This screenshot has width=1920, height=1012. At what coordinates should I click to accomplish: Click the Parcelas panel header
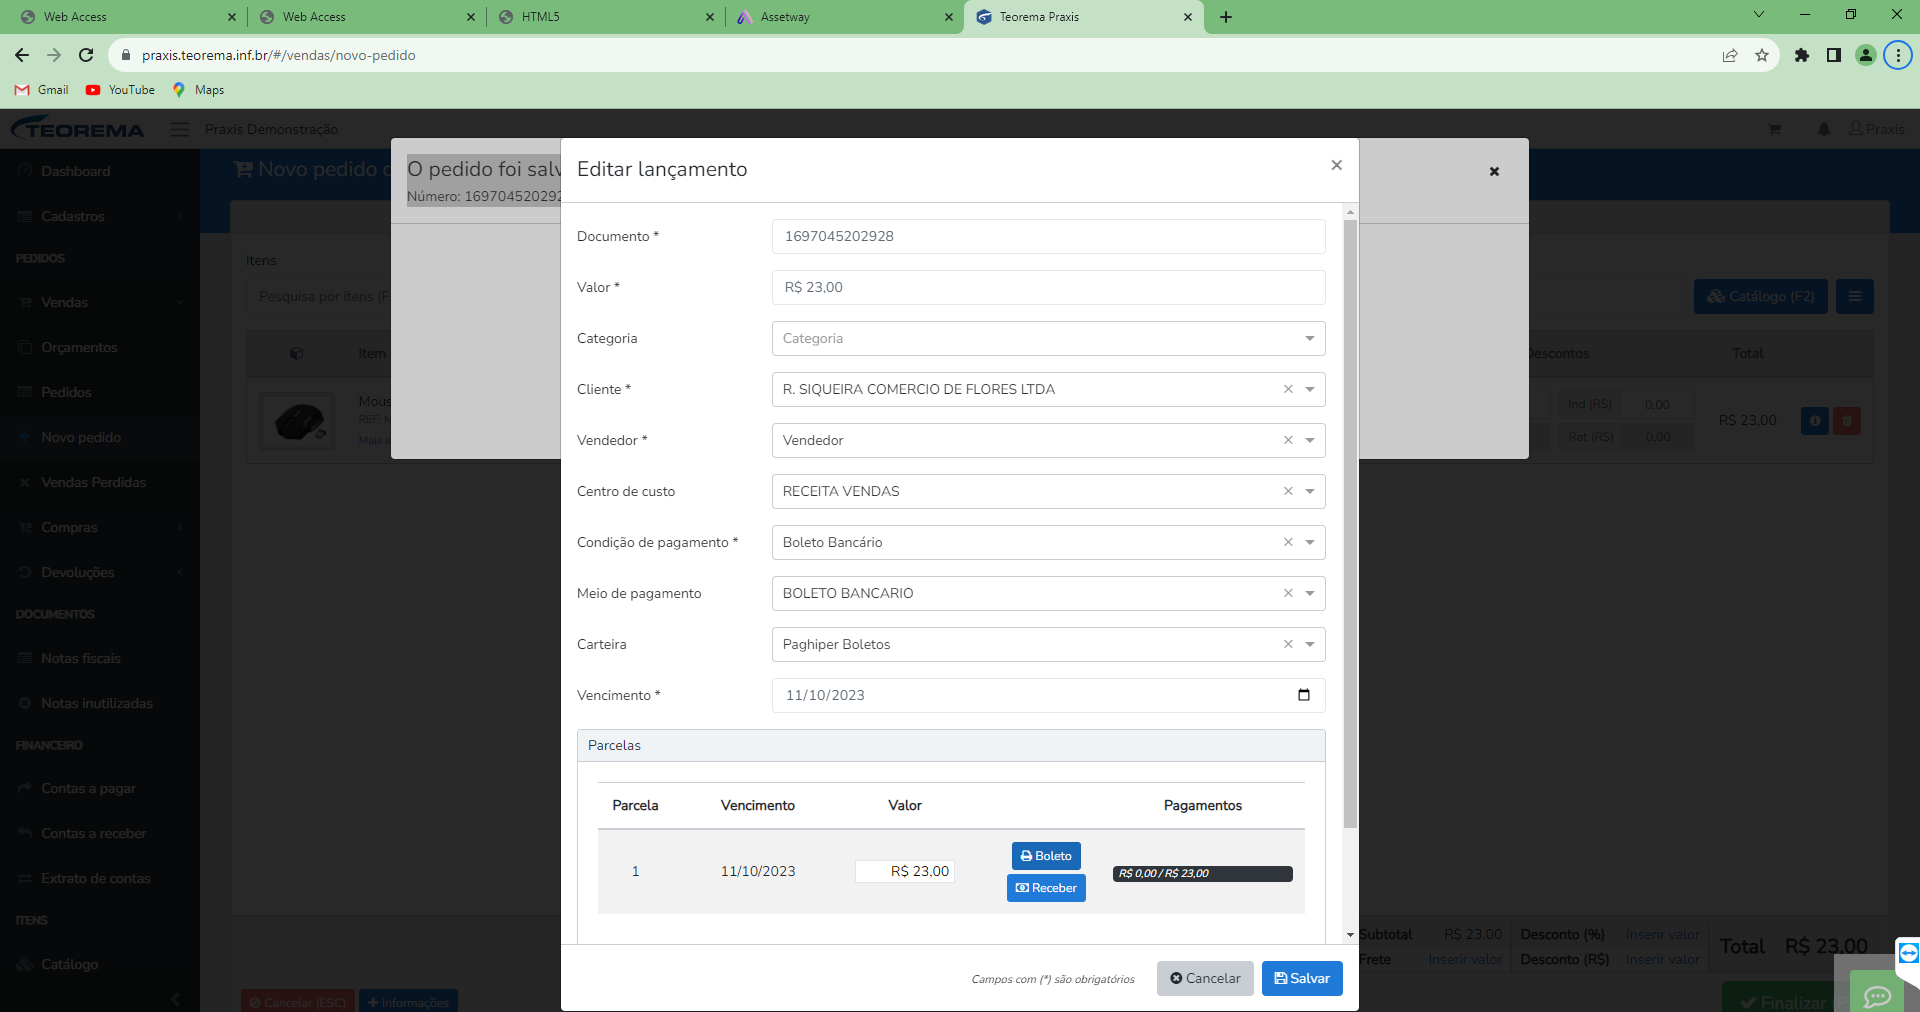951,745
